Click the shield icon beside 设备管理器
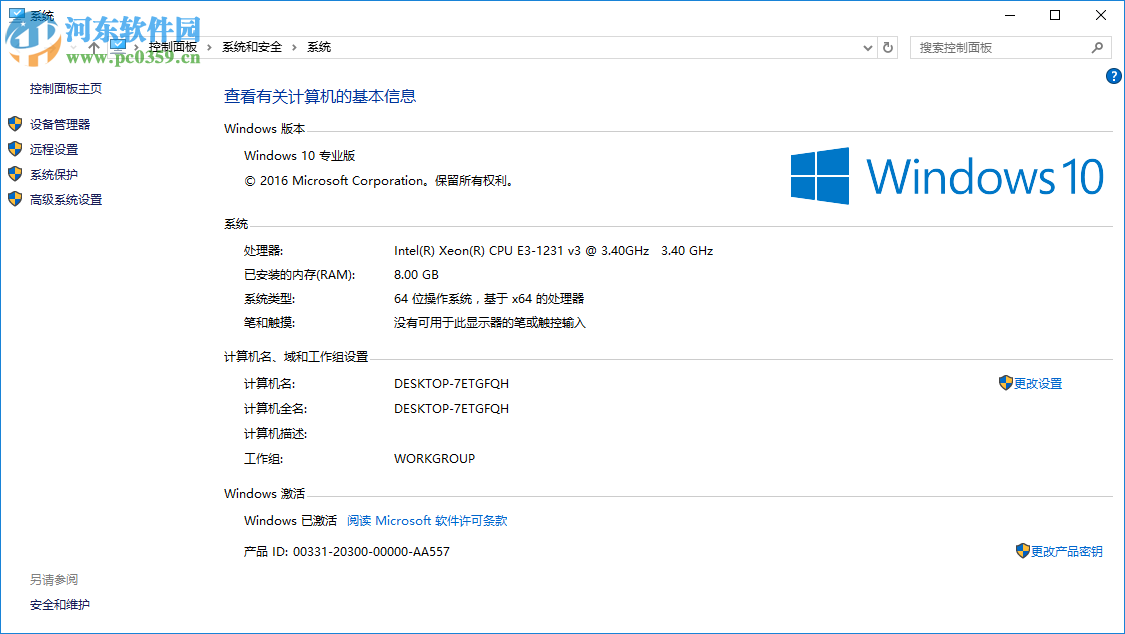 [14, 123]
